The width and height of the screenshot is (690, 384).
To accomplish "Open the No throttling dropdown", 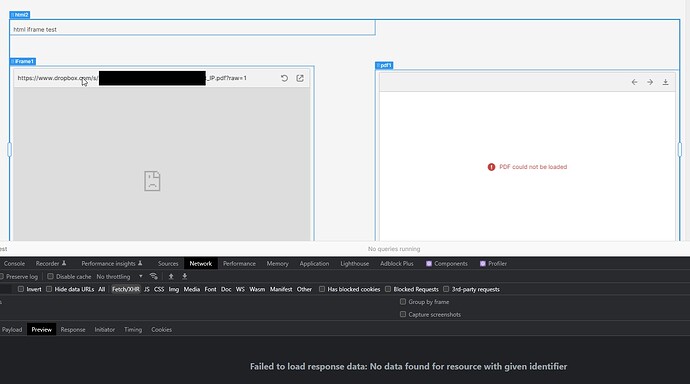I will pyautogui.click(x=119, y=277).
